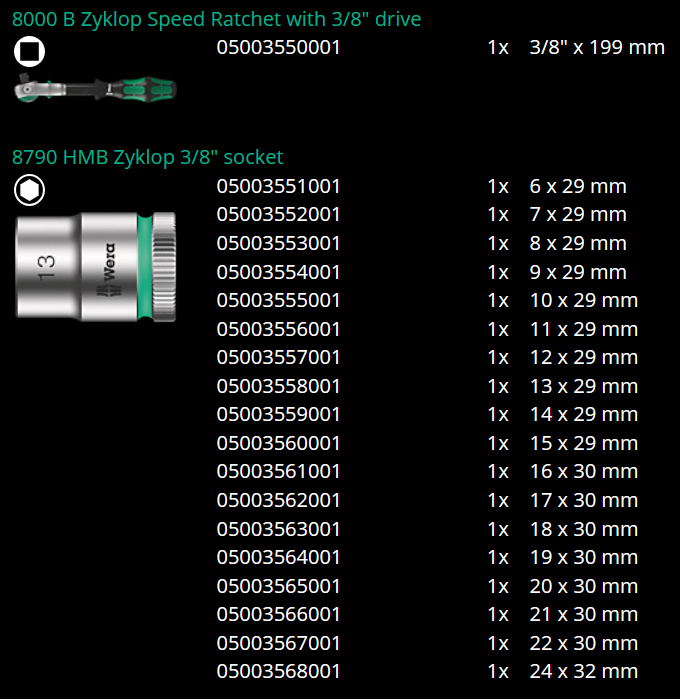This screenshot has height=699, width=680.
Task: Click article number 05003568001
Action: 278,671
